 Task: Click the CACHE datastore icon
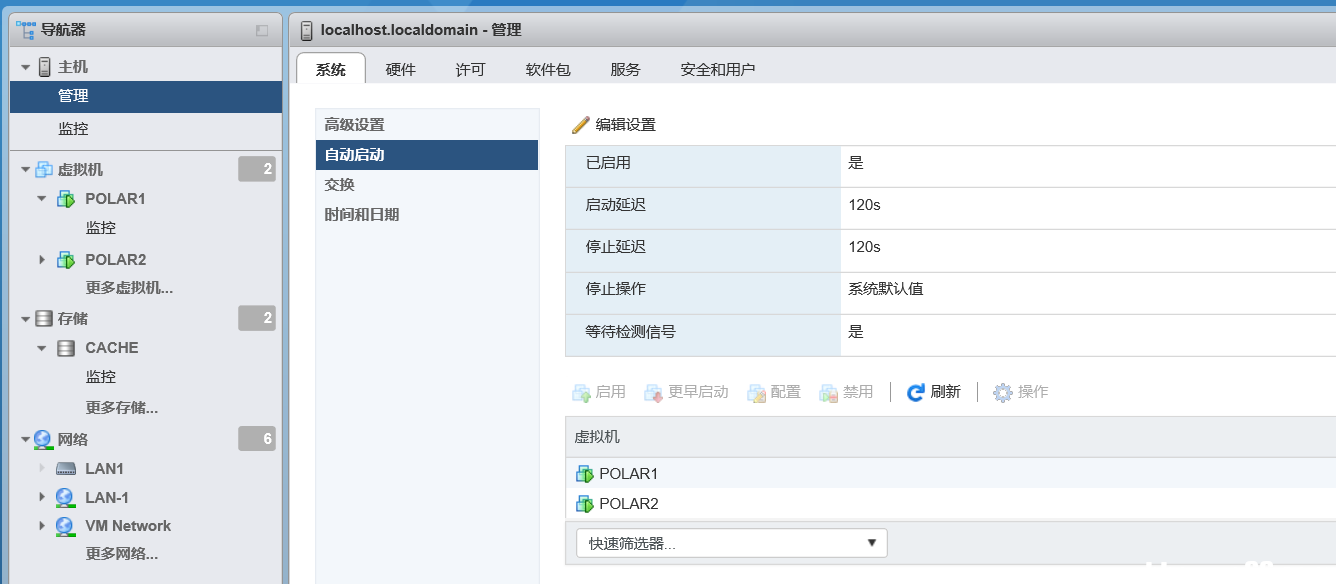click(x=66, y=348)
